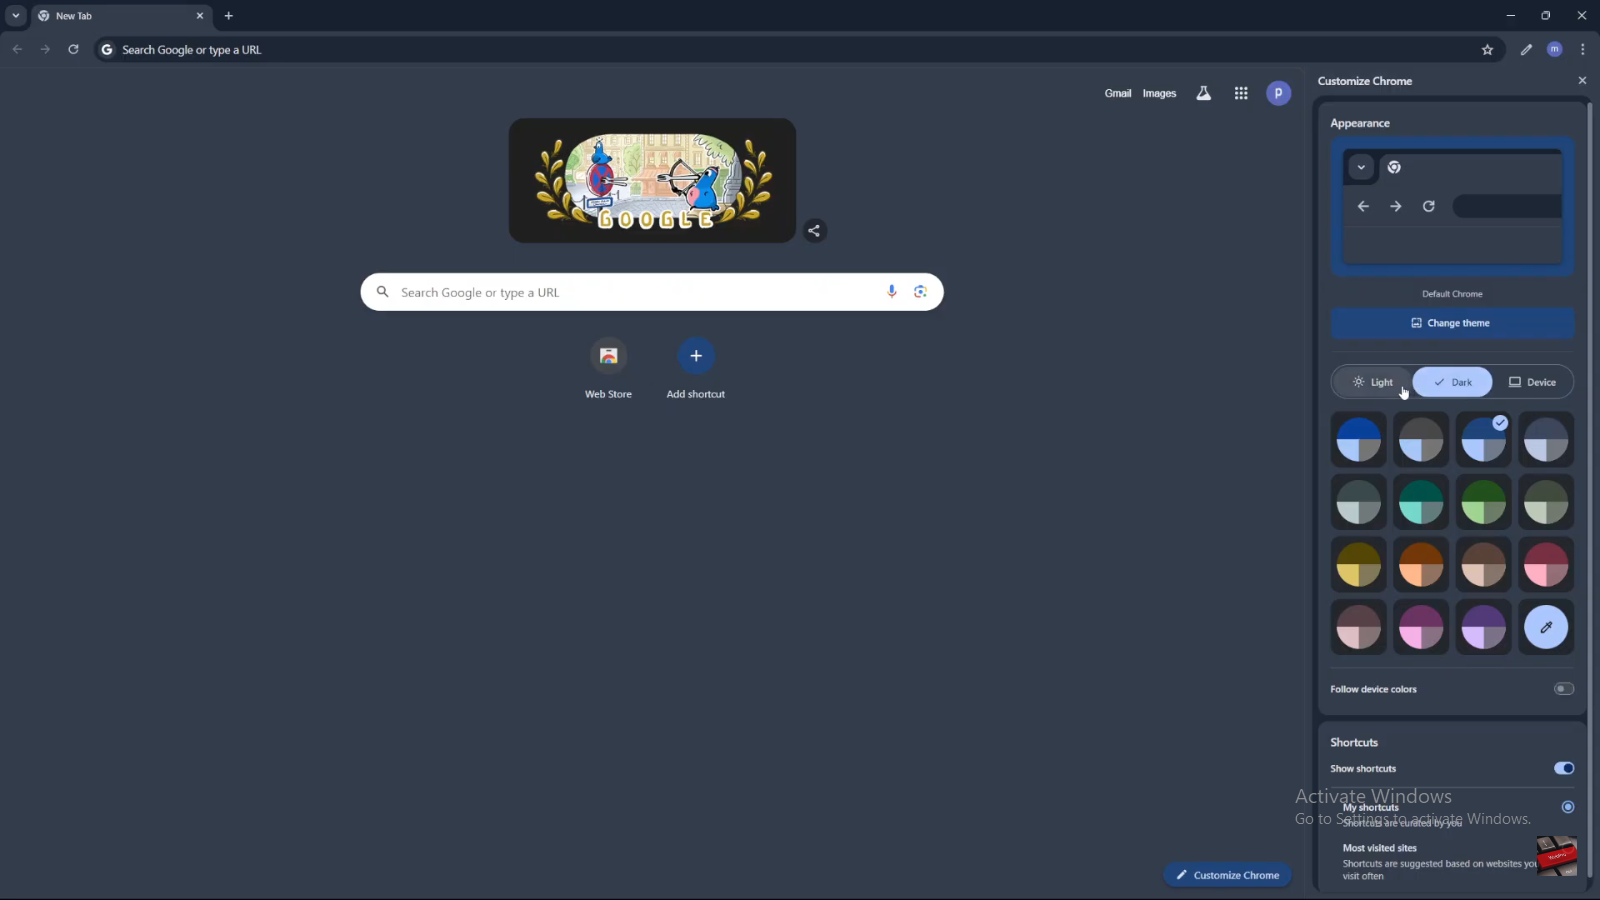This screenshot has height=900, width=1600.
Task: Choose the grey-green sage swatch
Action: coord(1546,502)
